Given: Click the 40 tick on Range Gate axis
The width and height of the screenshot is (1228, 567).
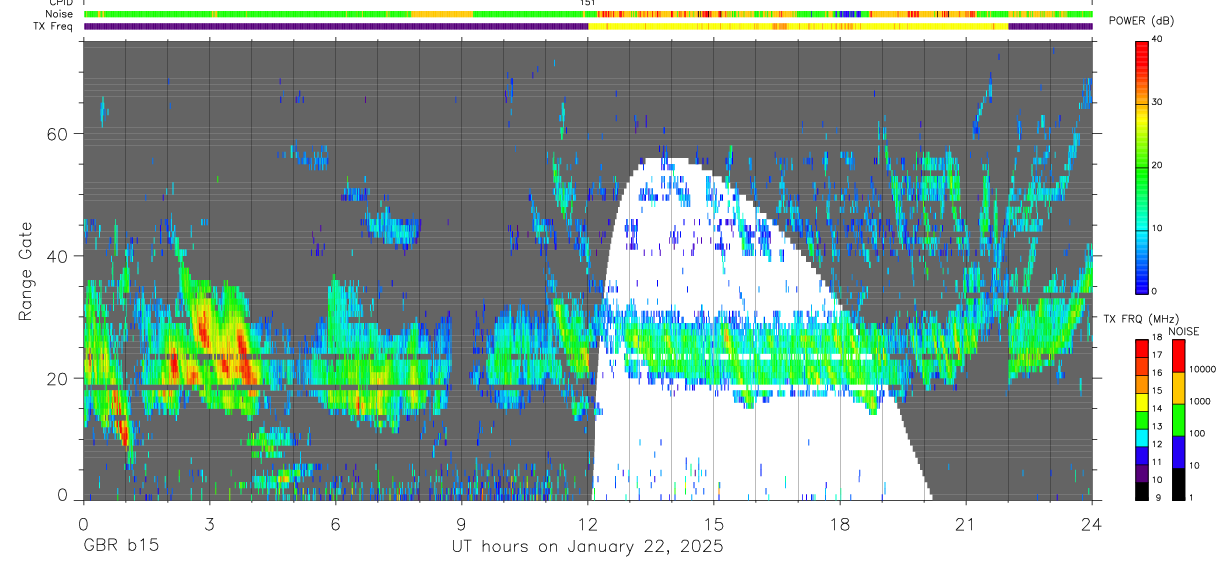Looking at the screenshot, I should [x=58, y=256].
